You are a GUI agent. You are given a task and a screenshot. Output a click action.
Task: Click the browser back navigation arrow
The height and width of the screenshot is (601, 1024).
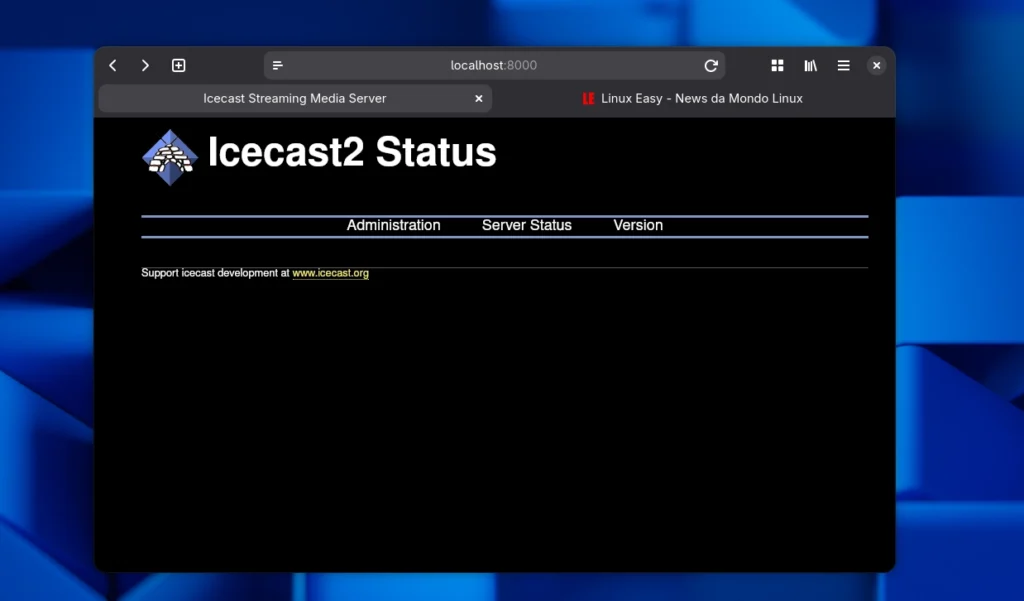[112, 65]
